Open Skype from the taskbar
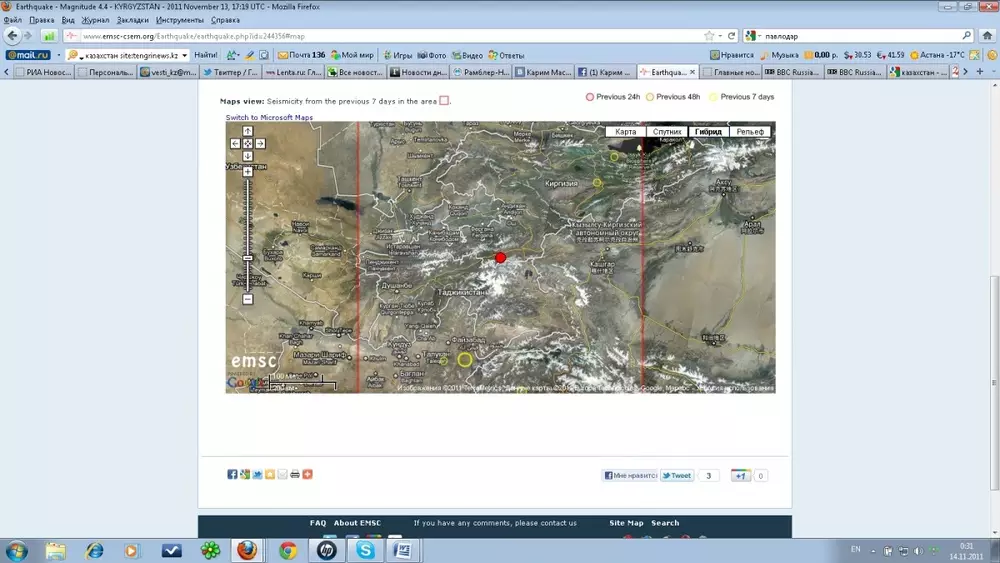This screenshot has height=563, width=1000. click(365, 550)
